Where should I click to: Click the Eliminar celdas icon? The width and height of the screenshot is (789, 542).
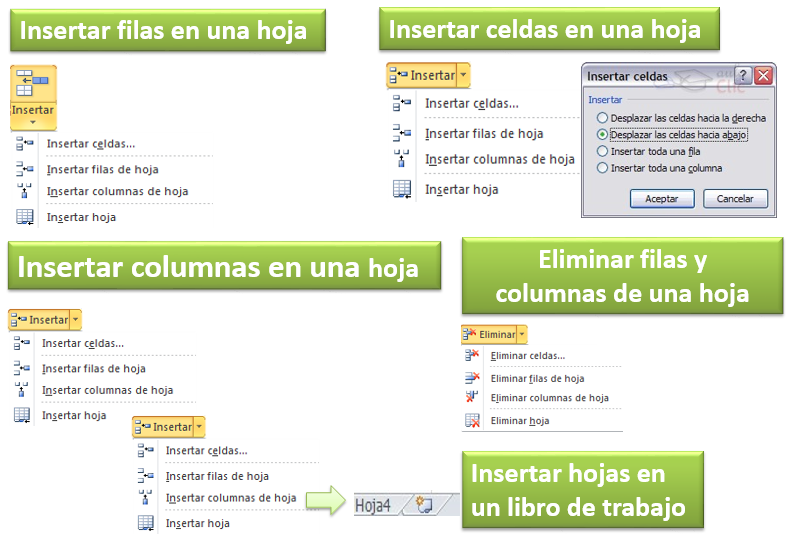pos(472,355)
